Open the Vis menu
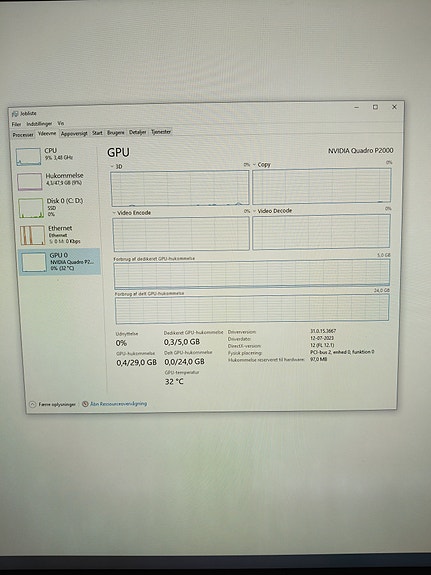431x575 pixels. tap(61, 124)
